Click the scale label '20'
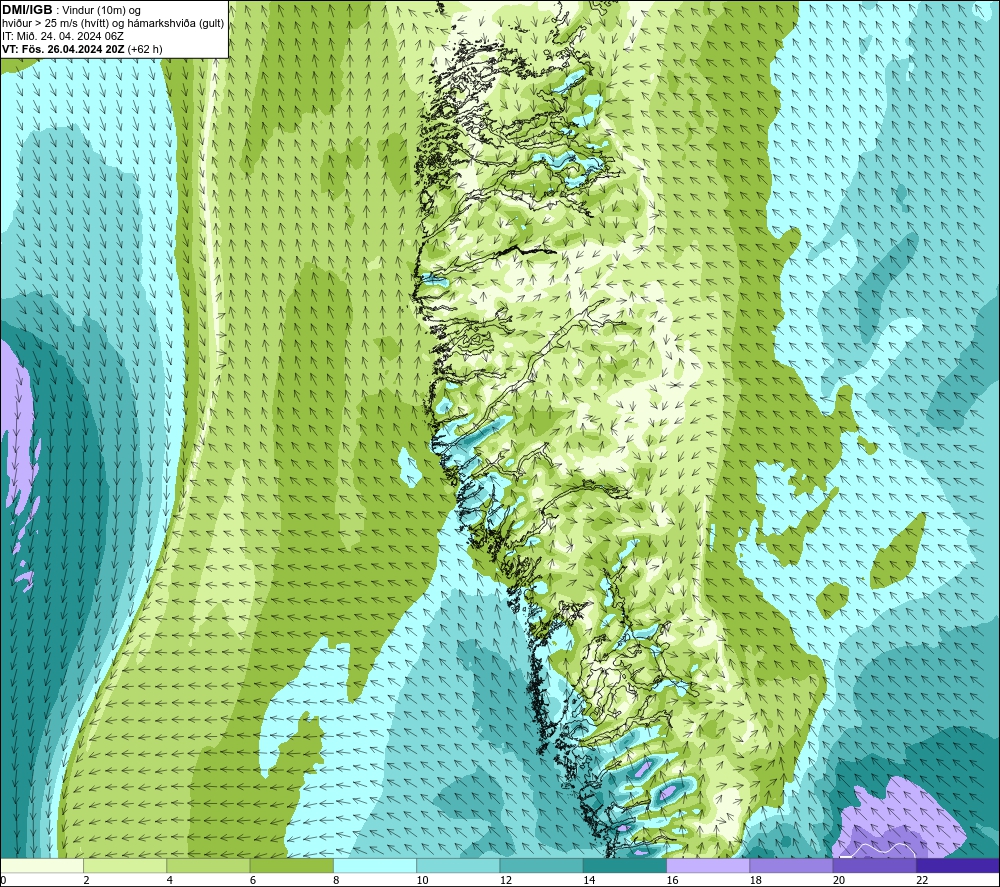Viewport: 1000px width, 887px height. 839,880
